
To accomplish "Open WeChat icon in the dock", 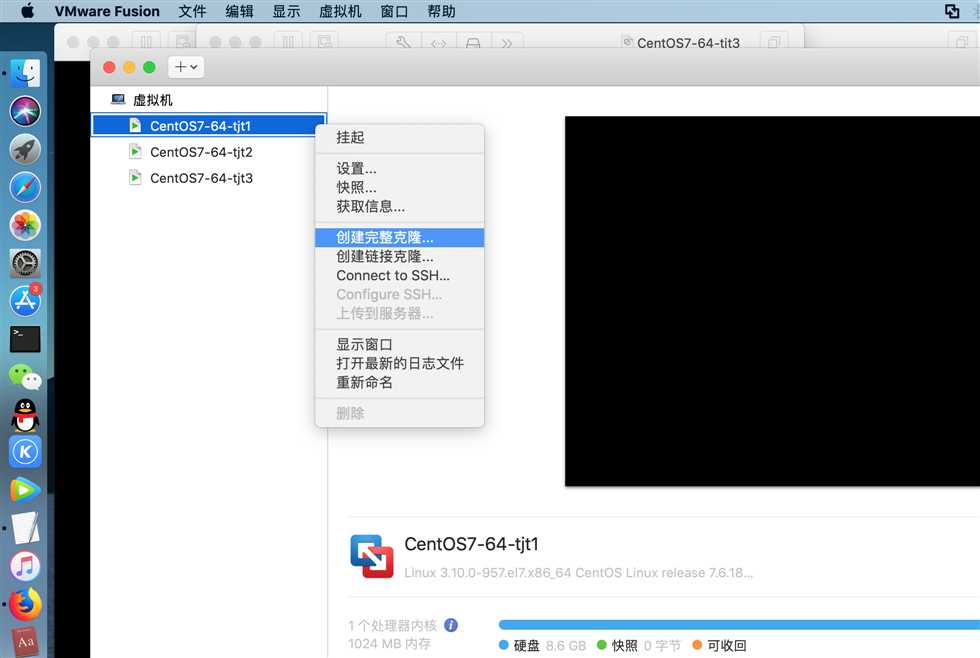I will click(x=25, y=377).
